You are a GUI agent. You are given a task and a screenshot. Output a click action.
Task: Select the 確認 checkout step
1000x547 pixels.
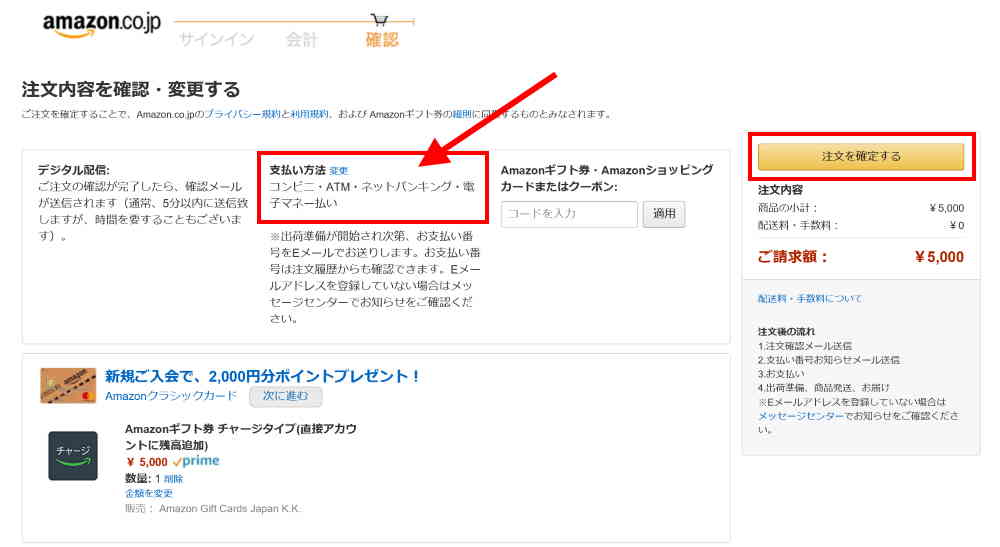click(382, 40)
